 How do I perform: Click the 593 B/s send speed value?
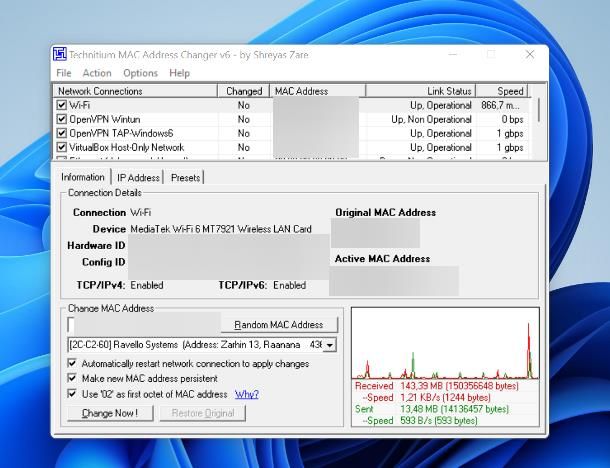pyautogui.click(x=438, y=421)
